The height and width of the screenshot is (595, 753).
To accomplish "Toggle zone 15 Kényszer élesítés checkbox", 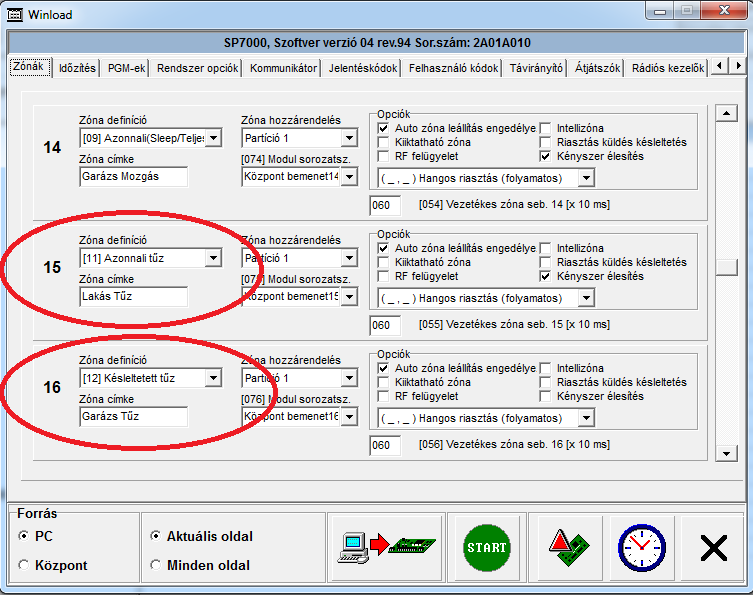I will (x=545, y=276).
